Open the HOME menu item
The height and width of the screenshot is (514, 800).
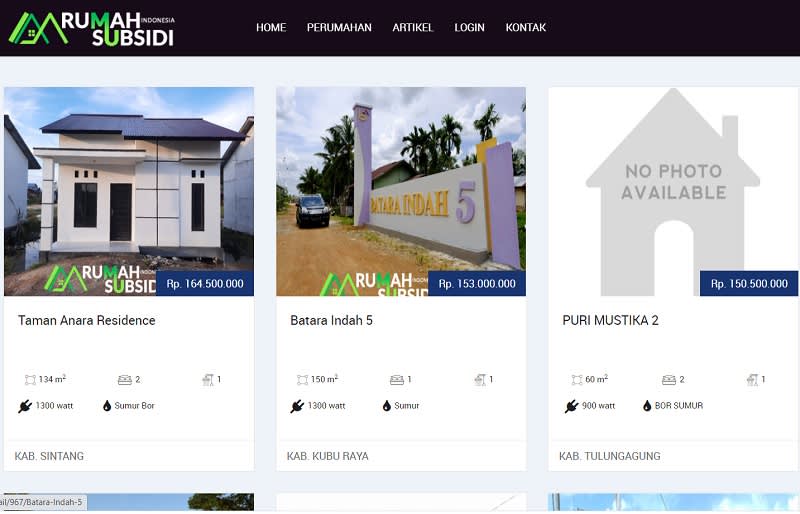coord(271,28)
